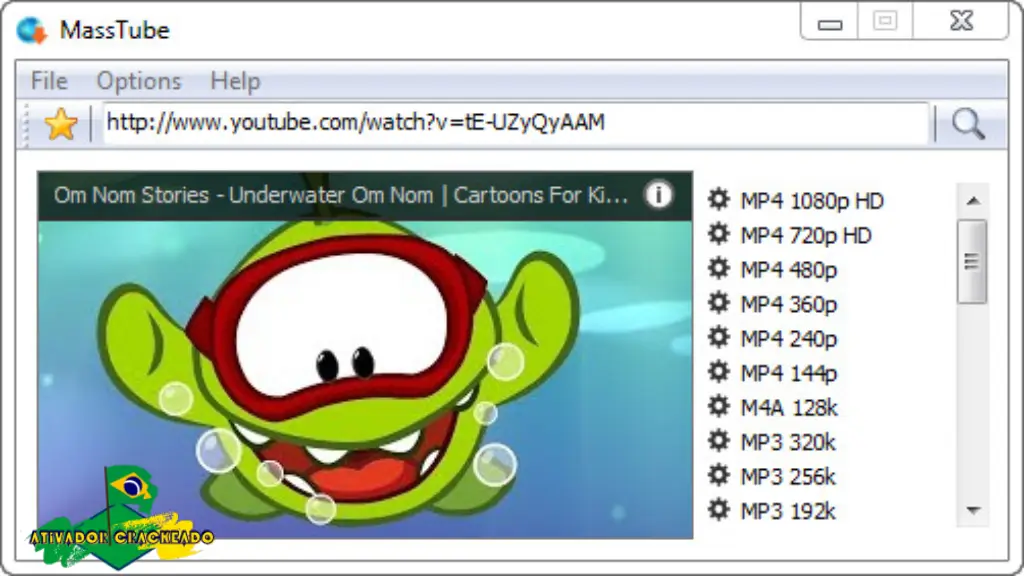Image resolution: width=1024 pixels, height=576 pixels.
Task: Click the favorites star icon
Action: [x=61, y=123]
